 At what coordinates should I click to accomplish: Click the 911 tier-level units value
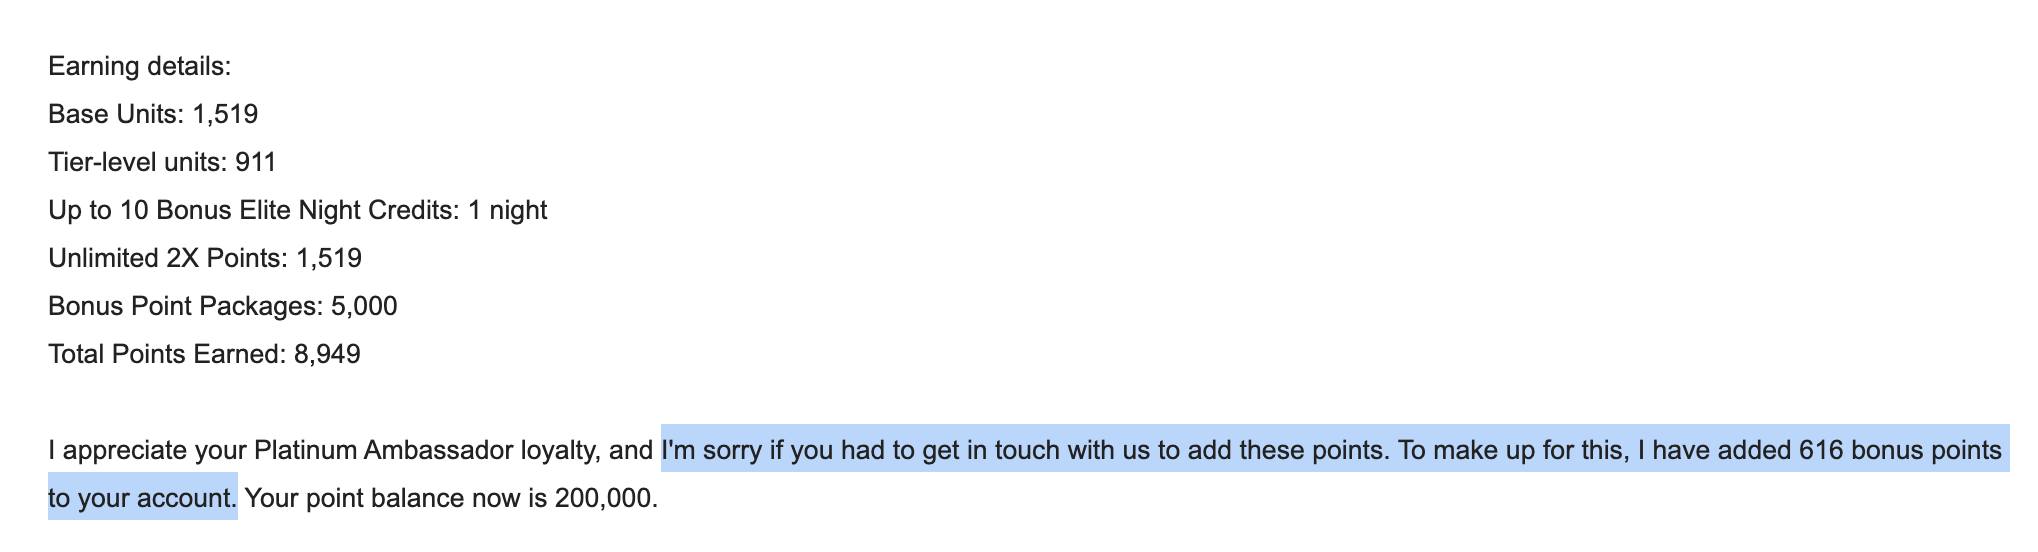(x=256, y=163)
